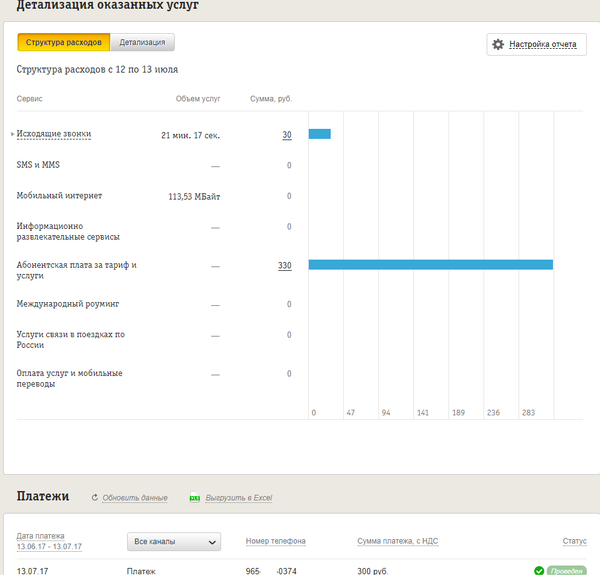
Task: Open the Исходящие звонки service link
Action: (54, 134)
